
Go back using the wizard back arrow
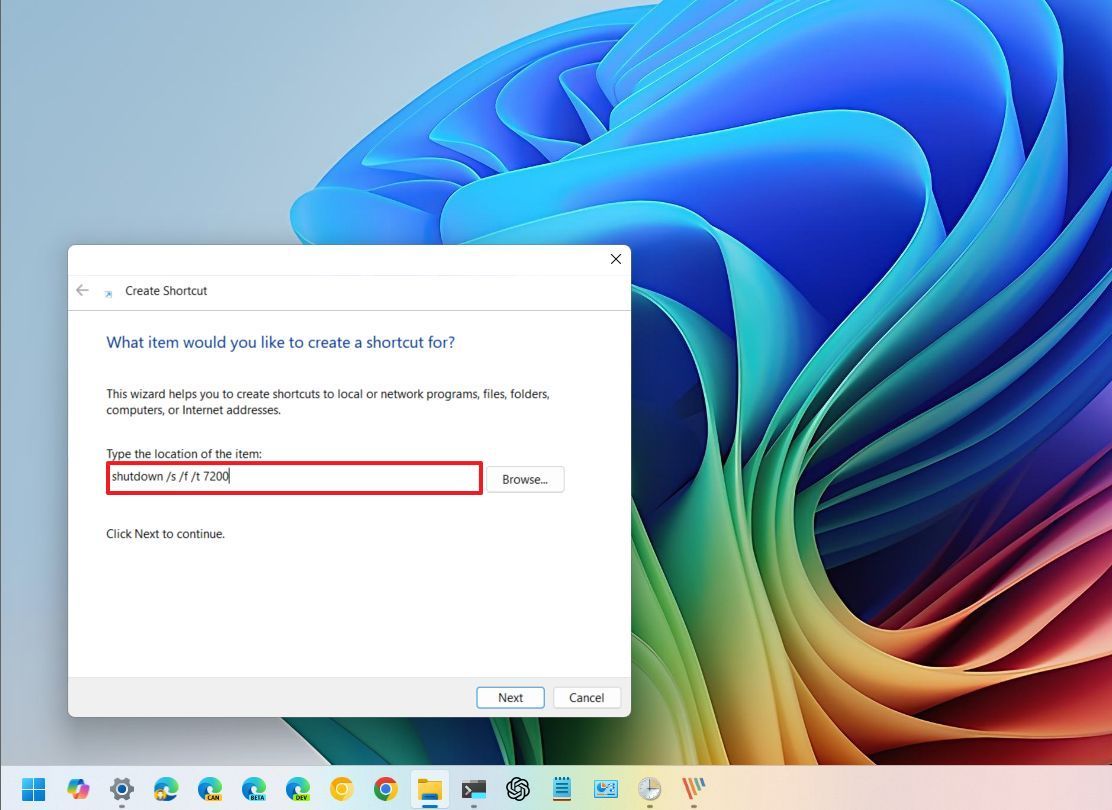[83, 290]
